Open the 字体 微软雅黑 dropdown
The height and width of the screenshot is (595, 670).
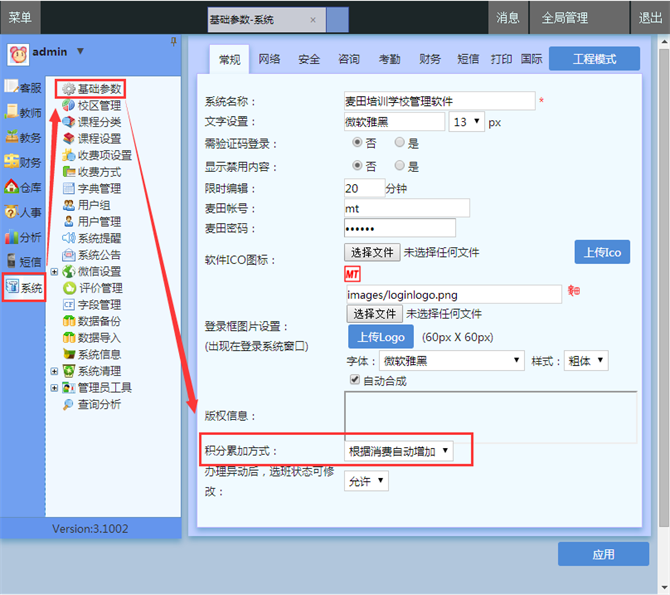coord(452,361)
